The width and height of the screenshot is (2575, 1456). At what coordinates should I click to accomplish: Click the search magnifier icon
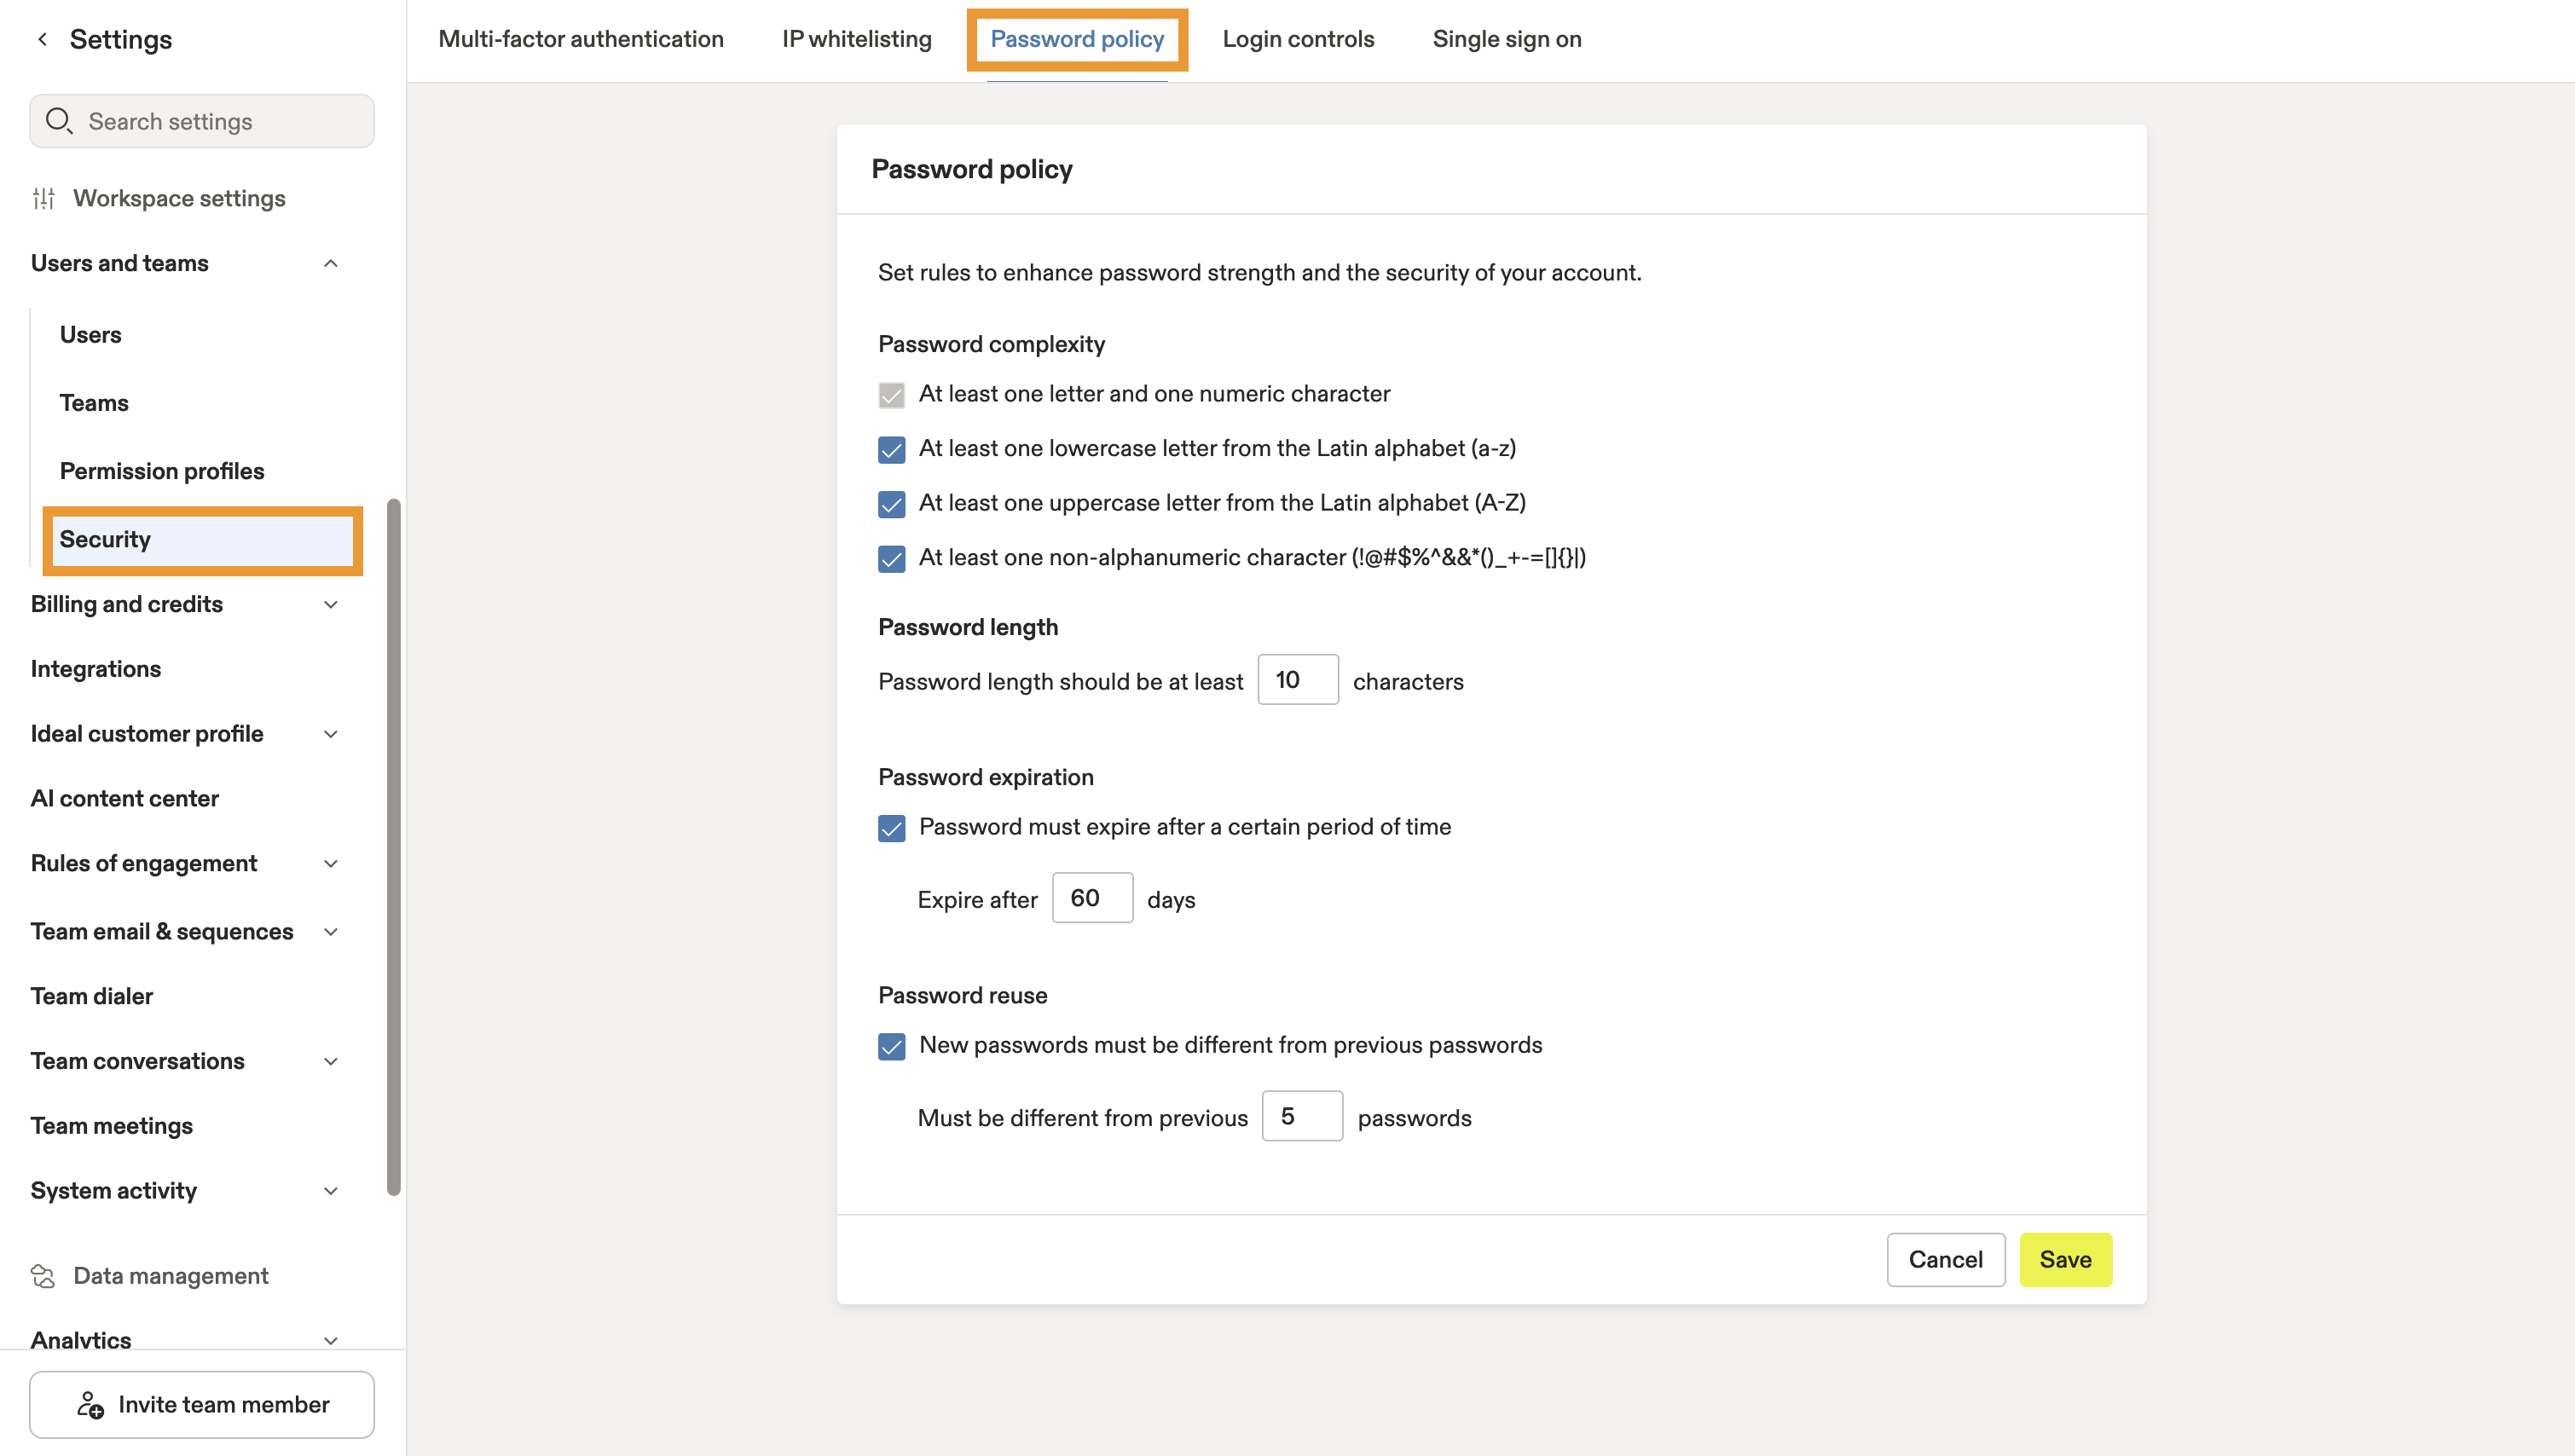tap(59, 121)
